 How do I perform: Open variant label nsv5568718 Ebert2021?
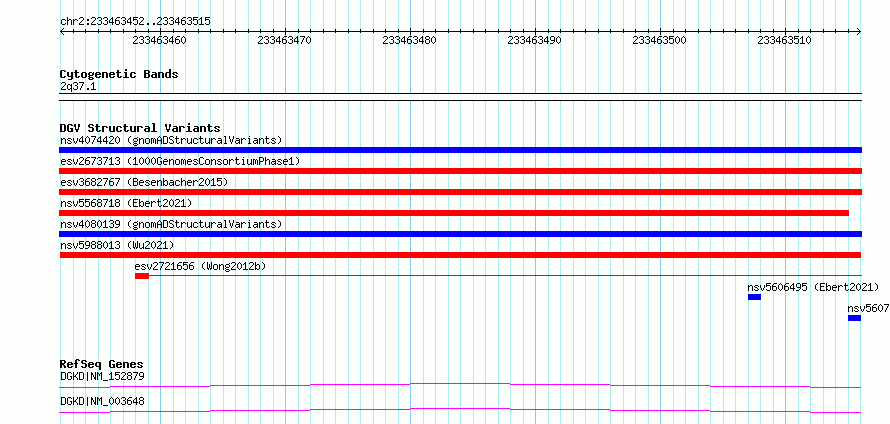[126, 203]
